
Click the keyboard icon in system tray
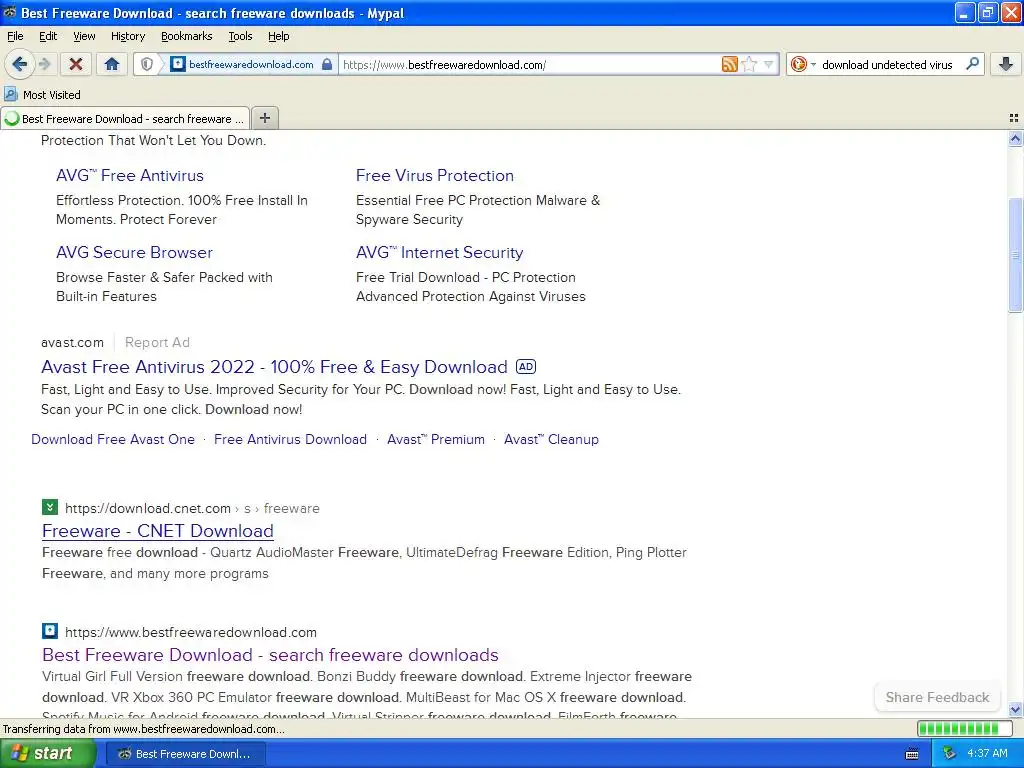point(912,754)
